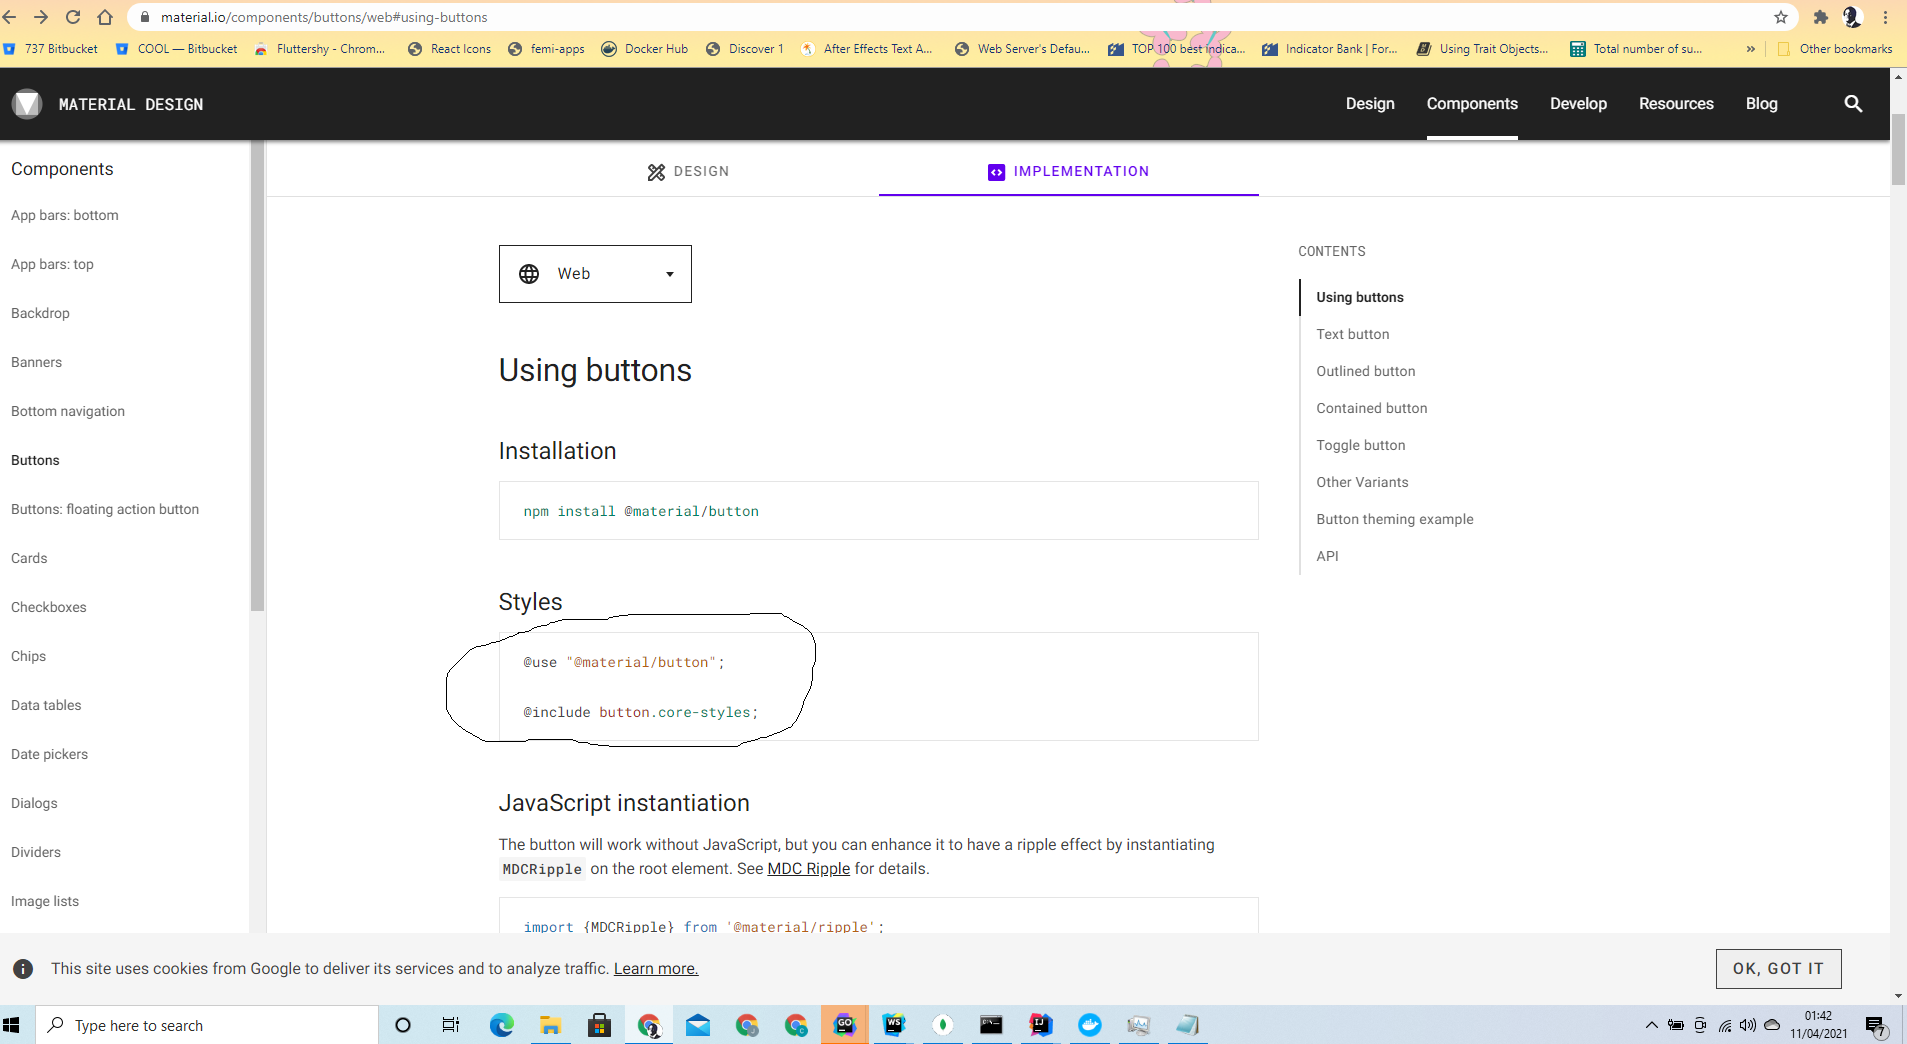Expand the hidden bookmarks chevron

(1752, 48)
